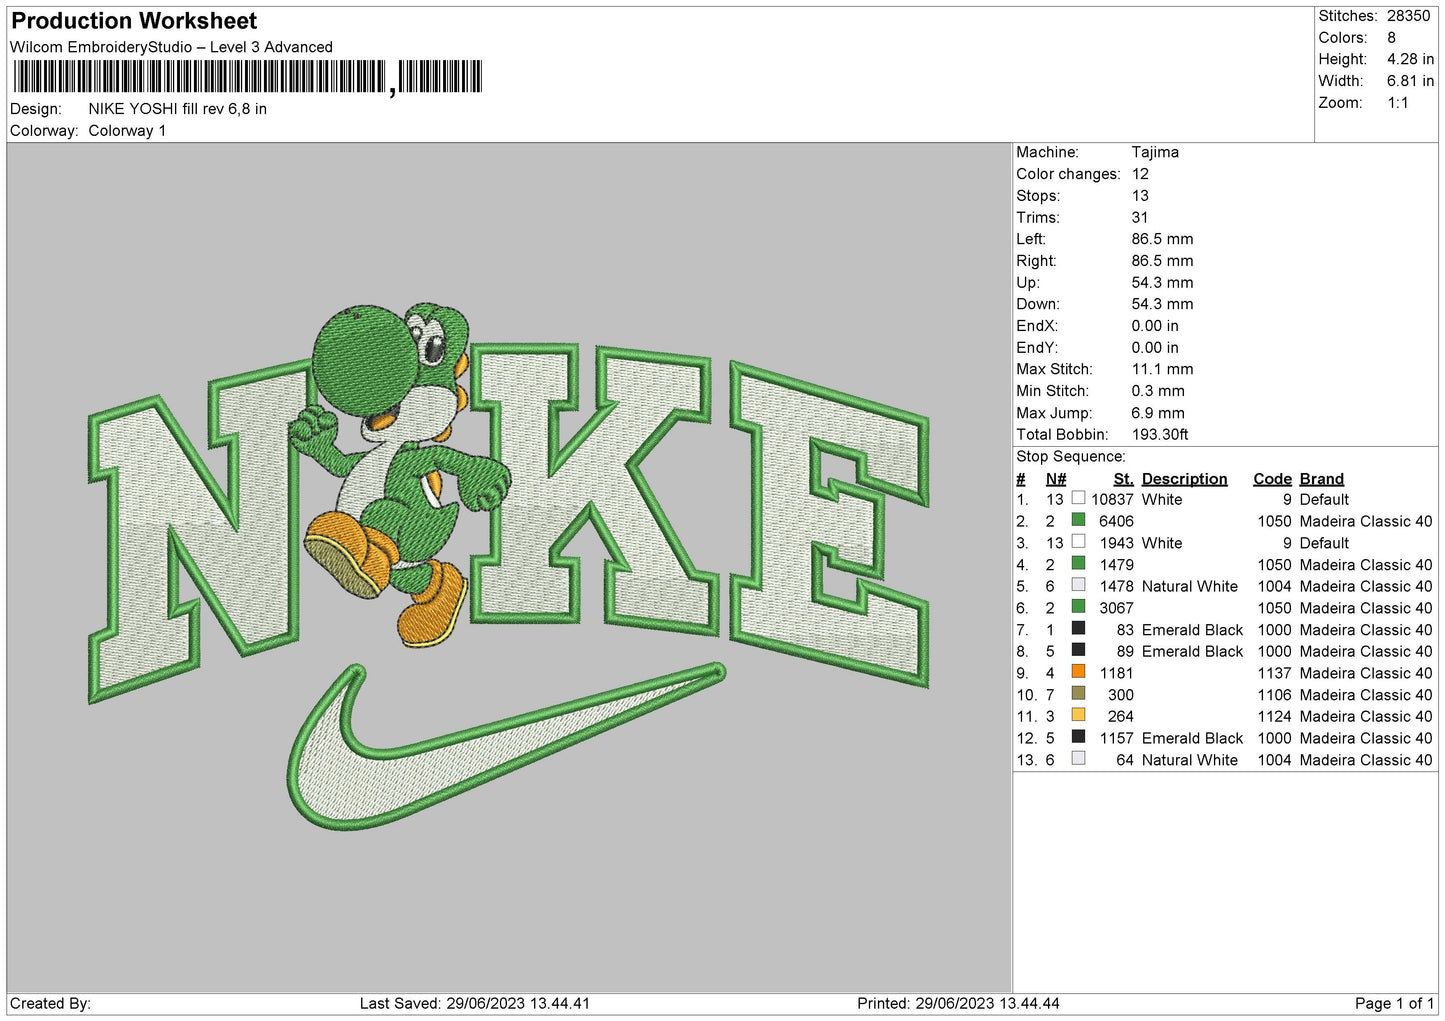Click the black swatch in stop row 8
The image size is (1445, 1021).
tap(1078, 650)
